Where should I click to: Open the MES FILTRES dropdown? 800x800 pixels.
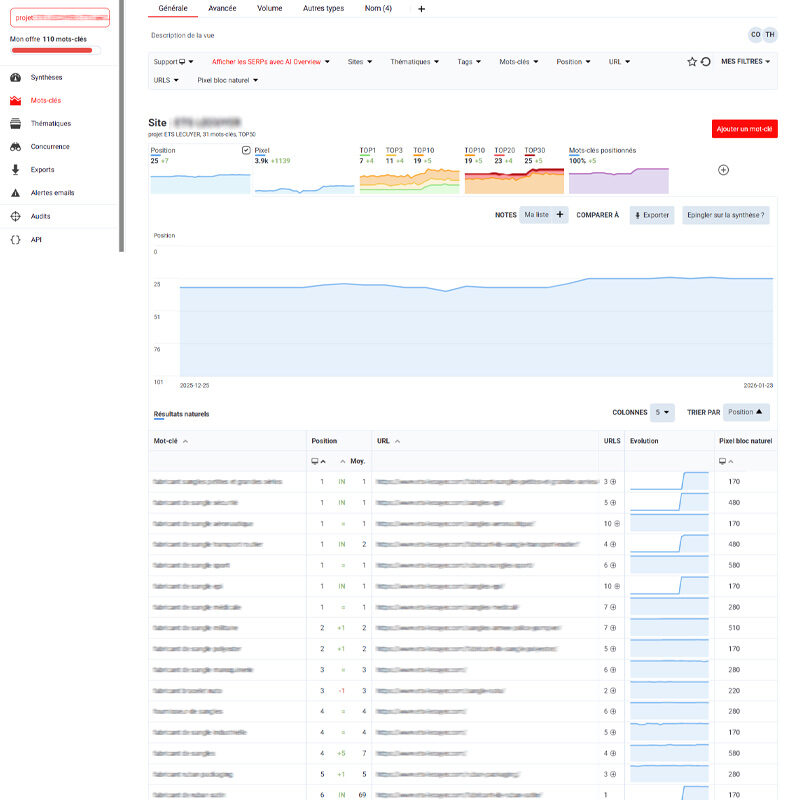tap(746, 62)
